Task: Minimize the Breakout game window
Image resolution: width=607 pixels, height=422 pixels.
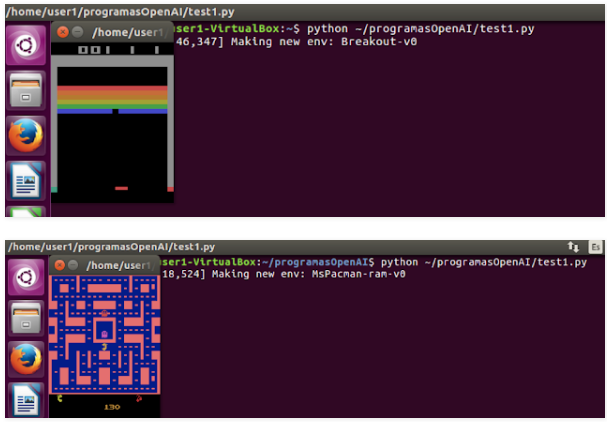Action: tap(78, 32)
